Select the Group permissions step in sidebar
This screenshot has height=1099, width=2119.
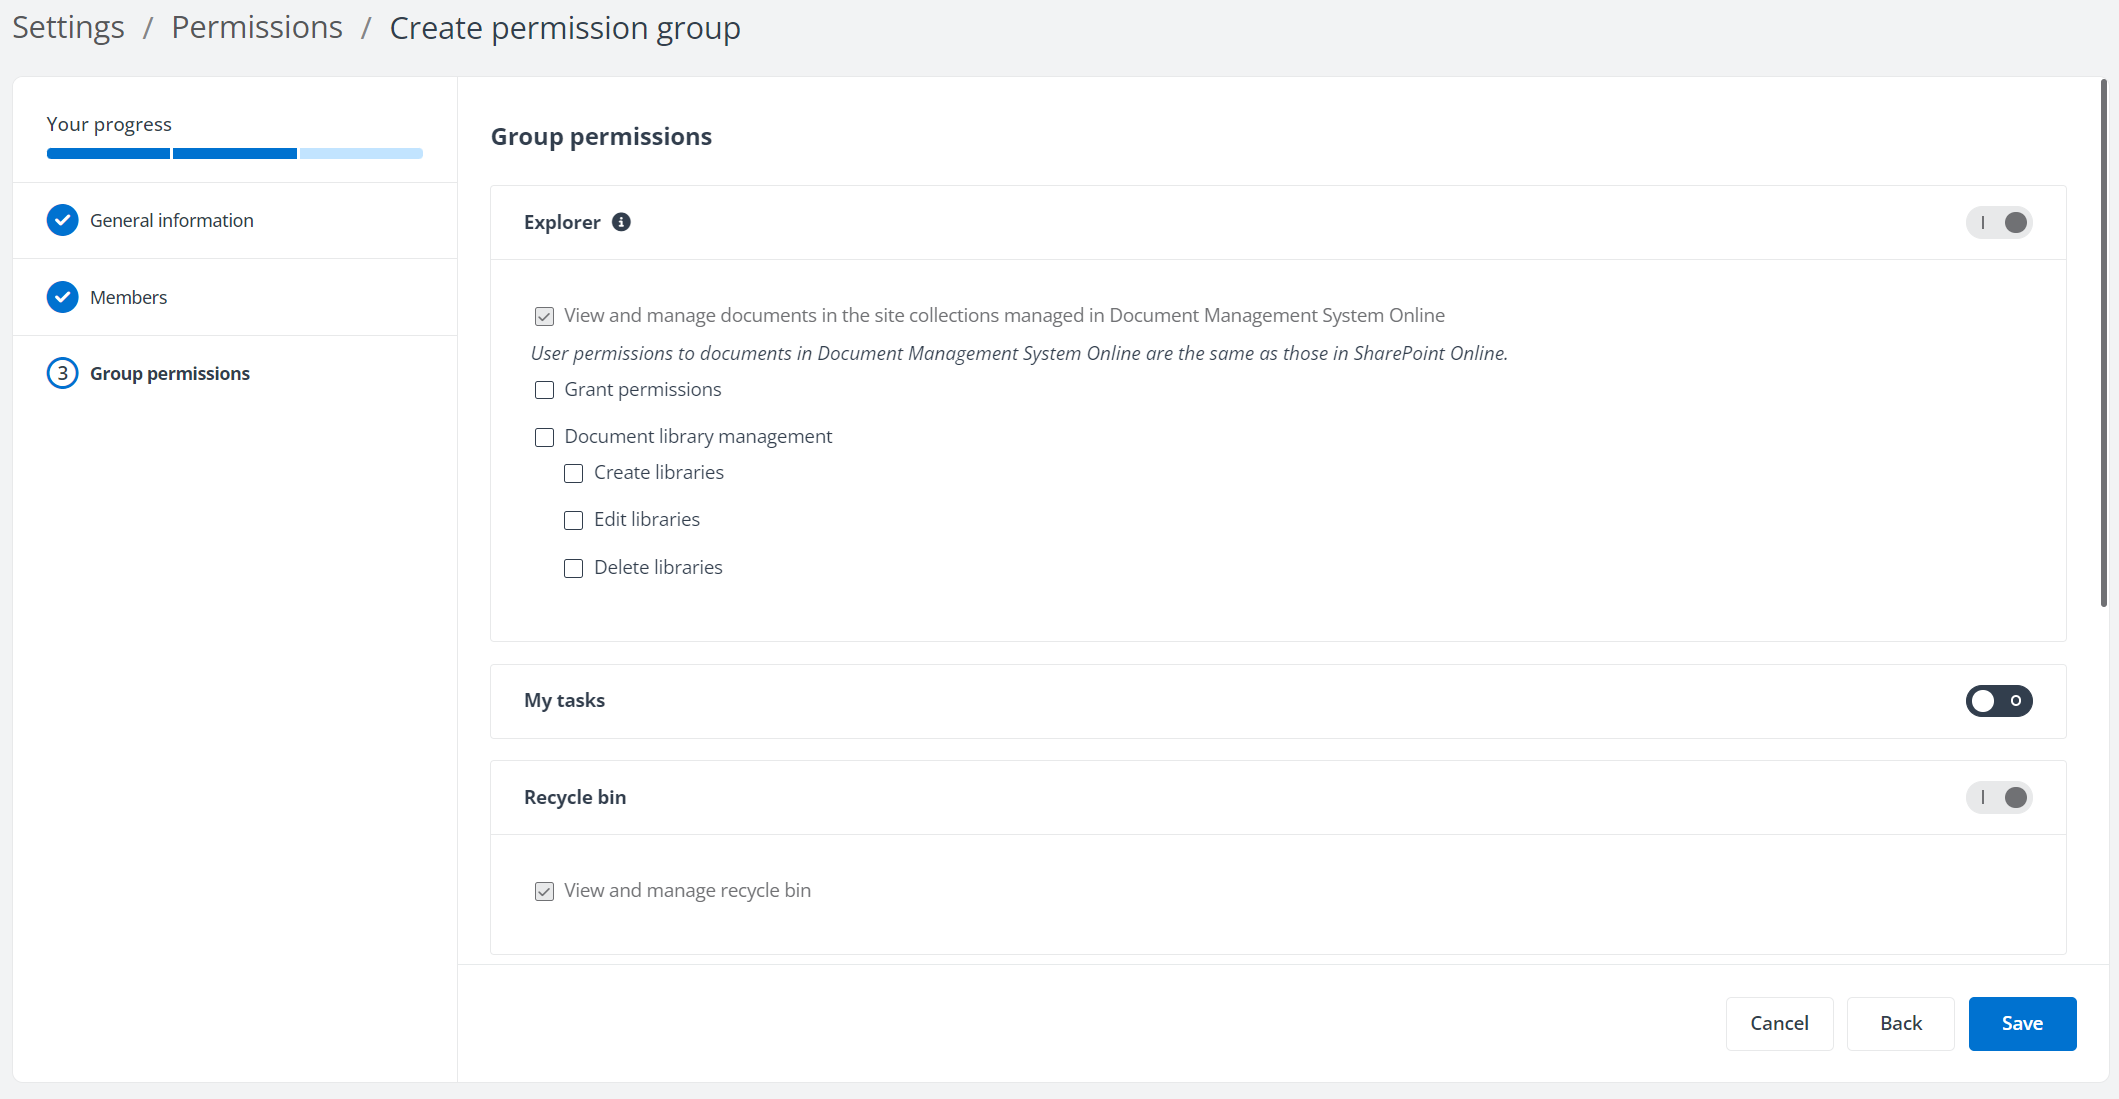click(170, 373)
